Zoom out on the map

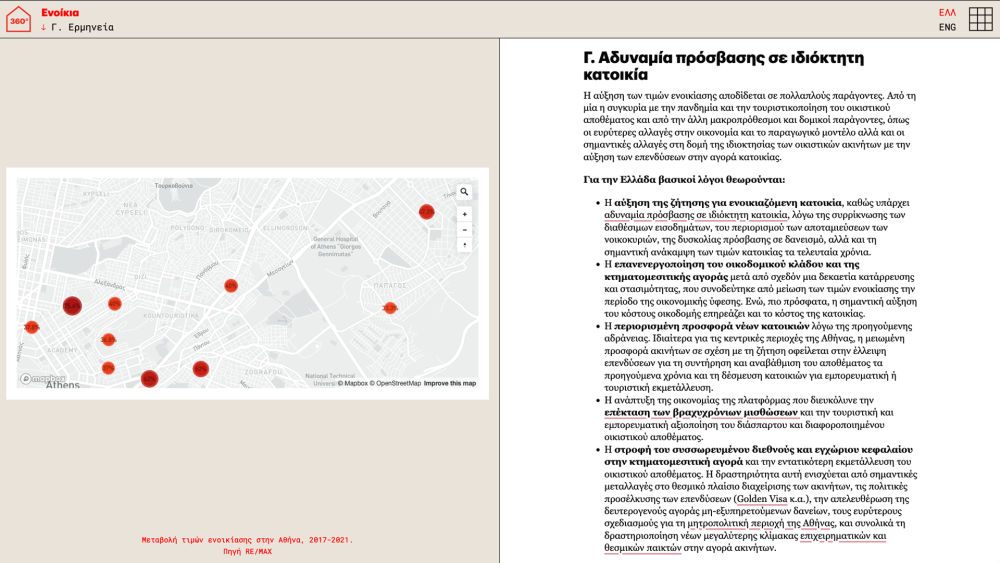(464, 229)
